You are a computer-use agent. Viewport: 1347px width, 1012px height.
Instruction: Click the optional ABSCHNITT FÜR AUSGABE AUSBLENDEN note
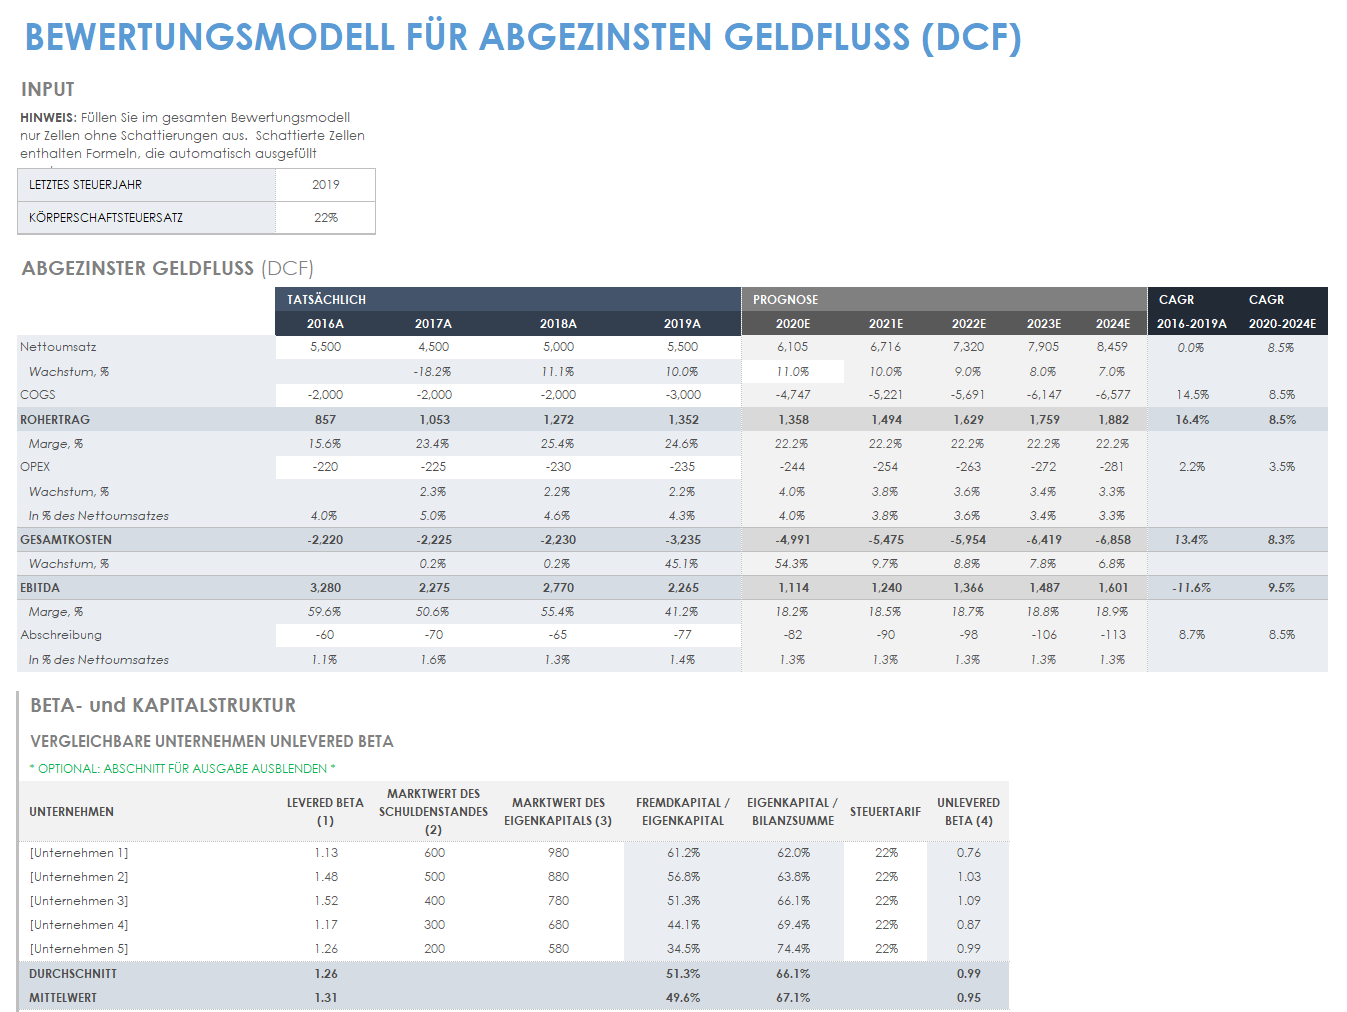[183, 769]
